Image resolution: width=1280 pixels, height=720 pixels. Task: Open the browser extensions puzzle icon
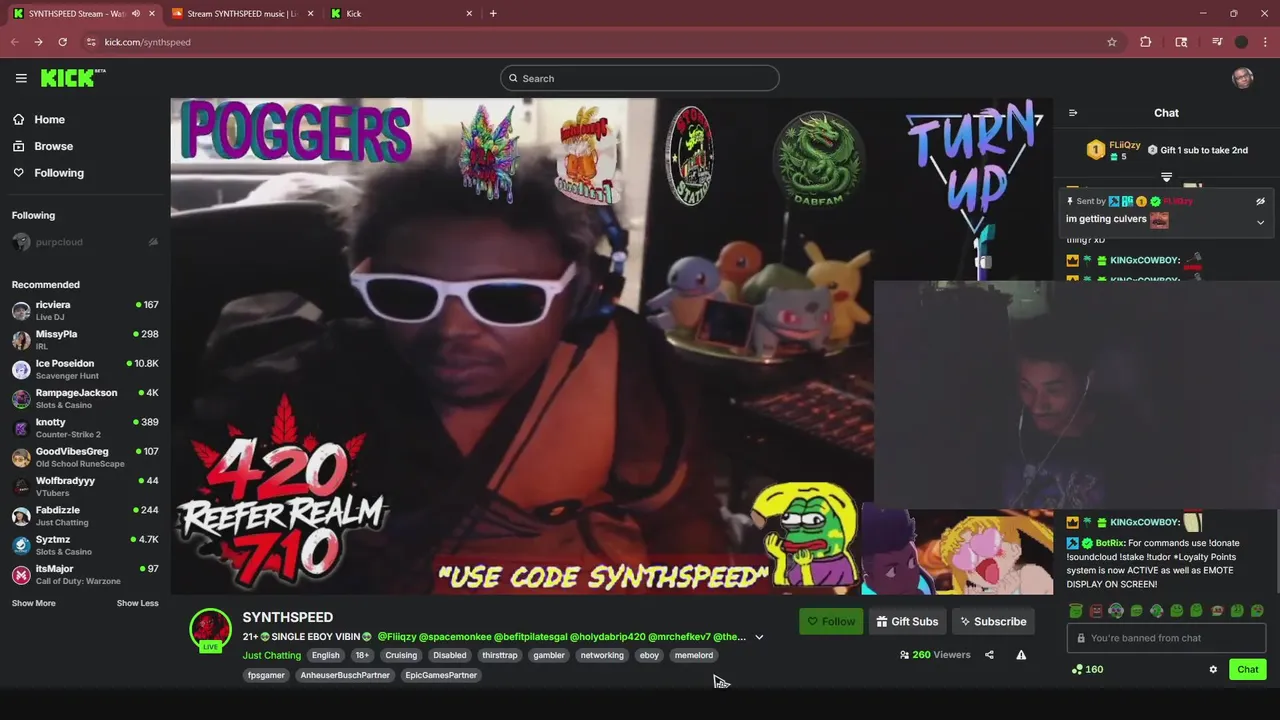[1146, 42]
